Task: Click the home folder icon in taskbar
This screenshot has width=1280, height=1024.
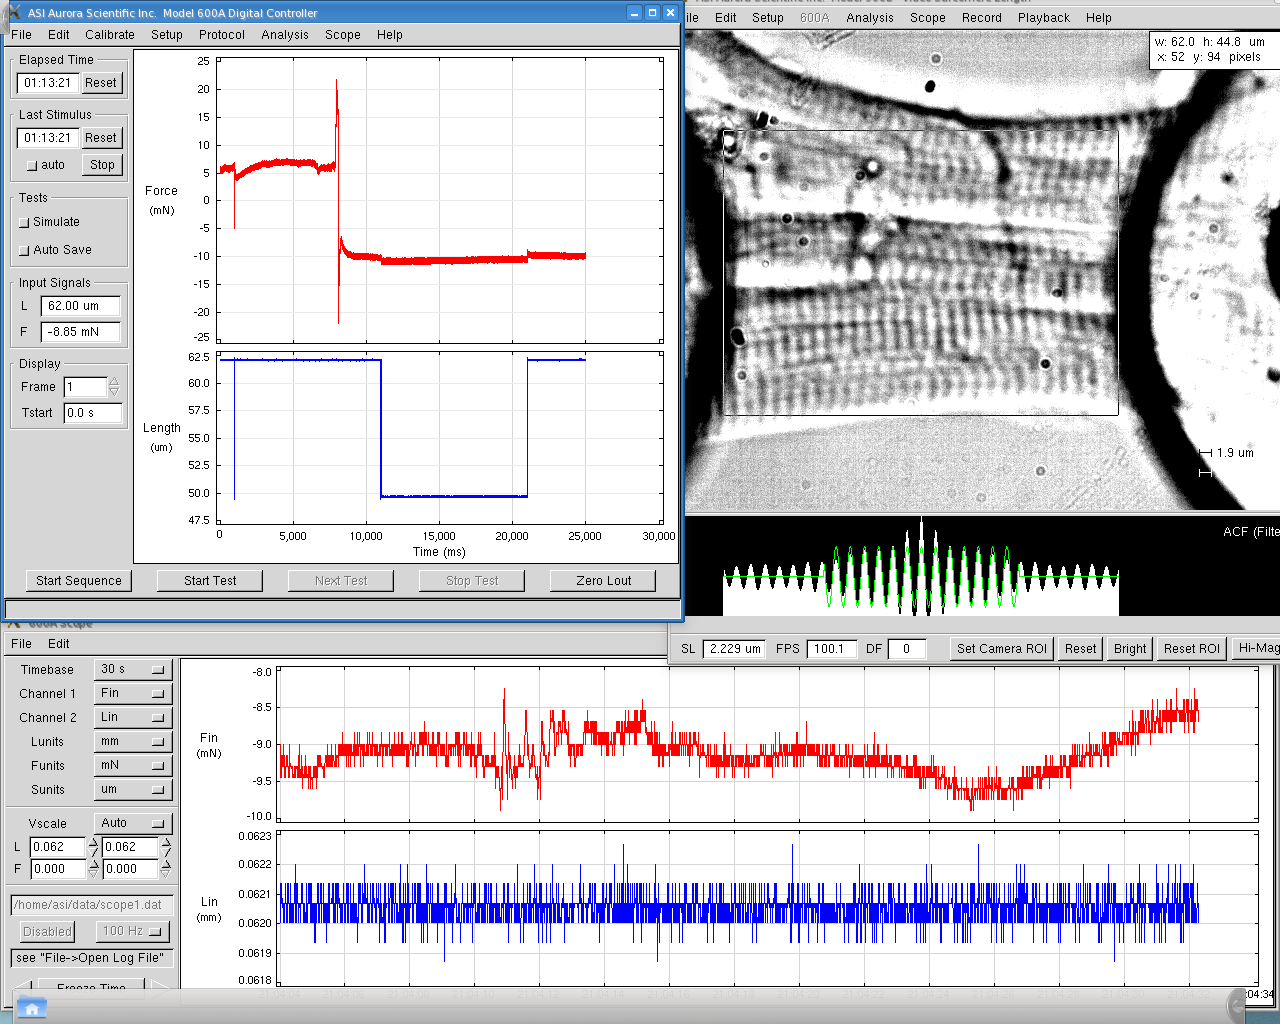Action: point(31,1008)
